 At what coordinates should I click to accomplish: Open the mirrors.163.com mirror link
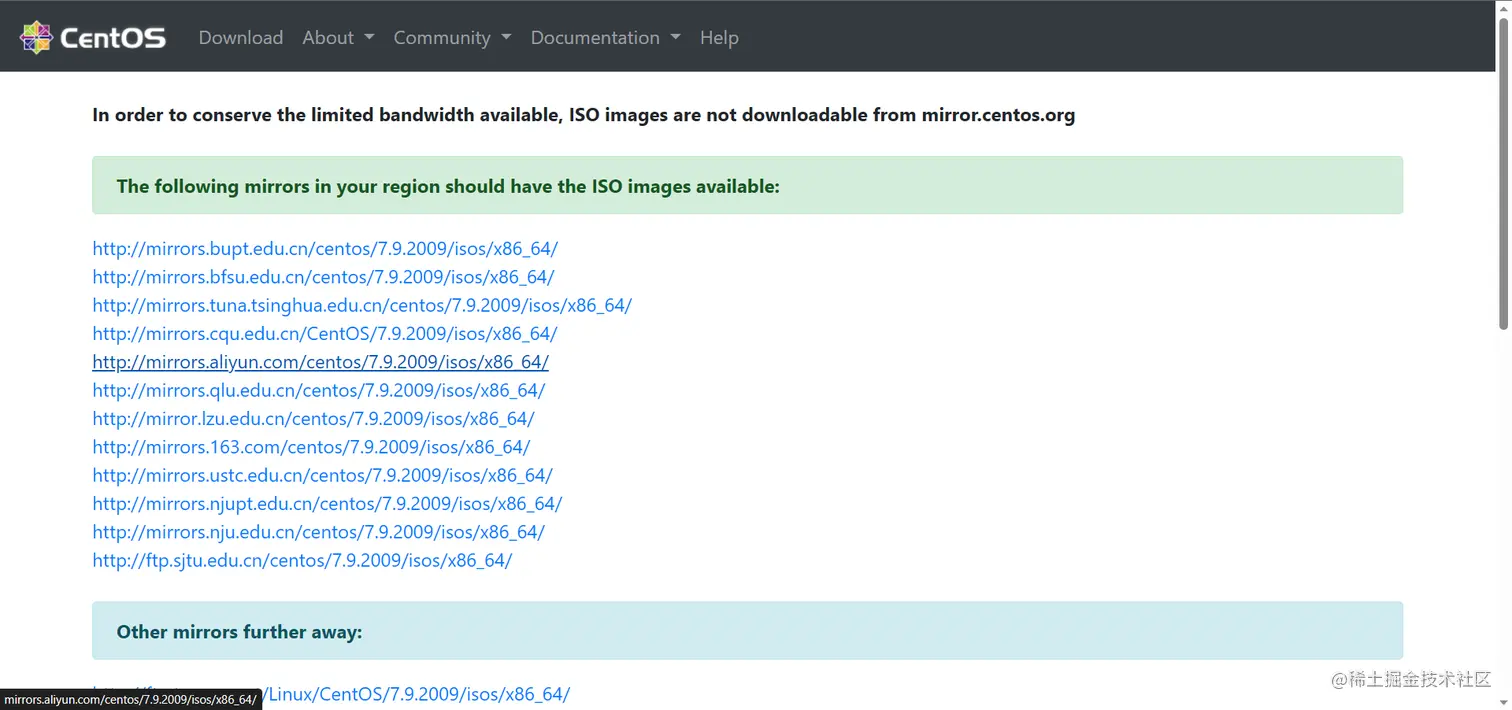(x=311, y=447)
